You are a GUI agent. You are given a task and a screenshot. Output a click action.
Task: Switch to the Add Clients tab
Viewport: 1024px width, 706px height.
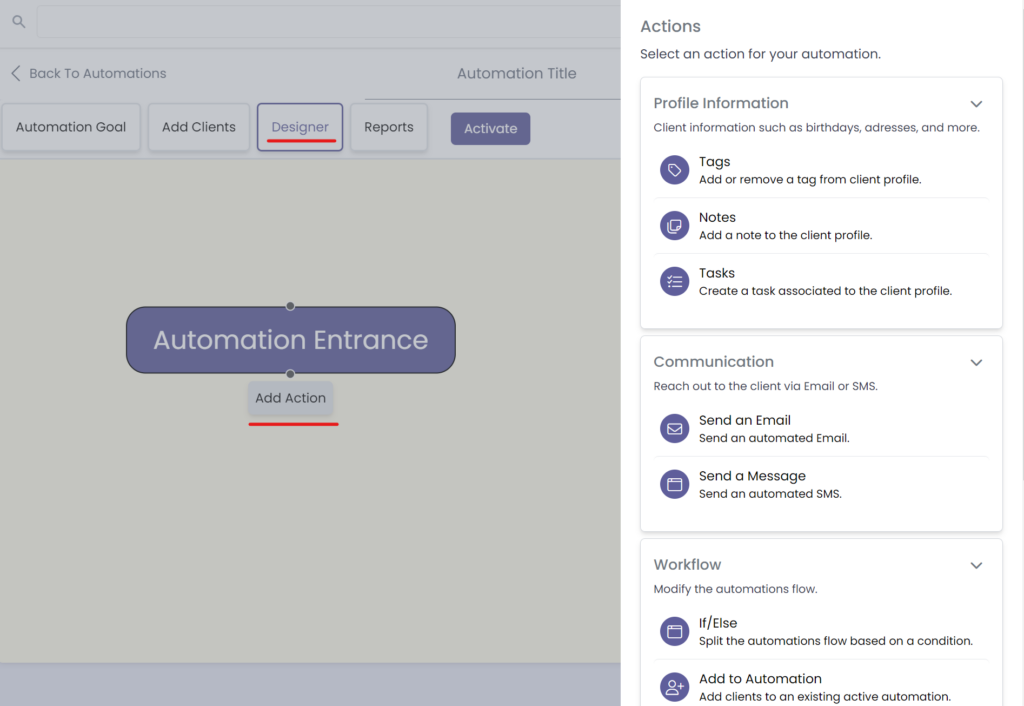point(198,127)
